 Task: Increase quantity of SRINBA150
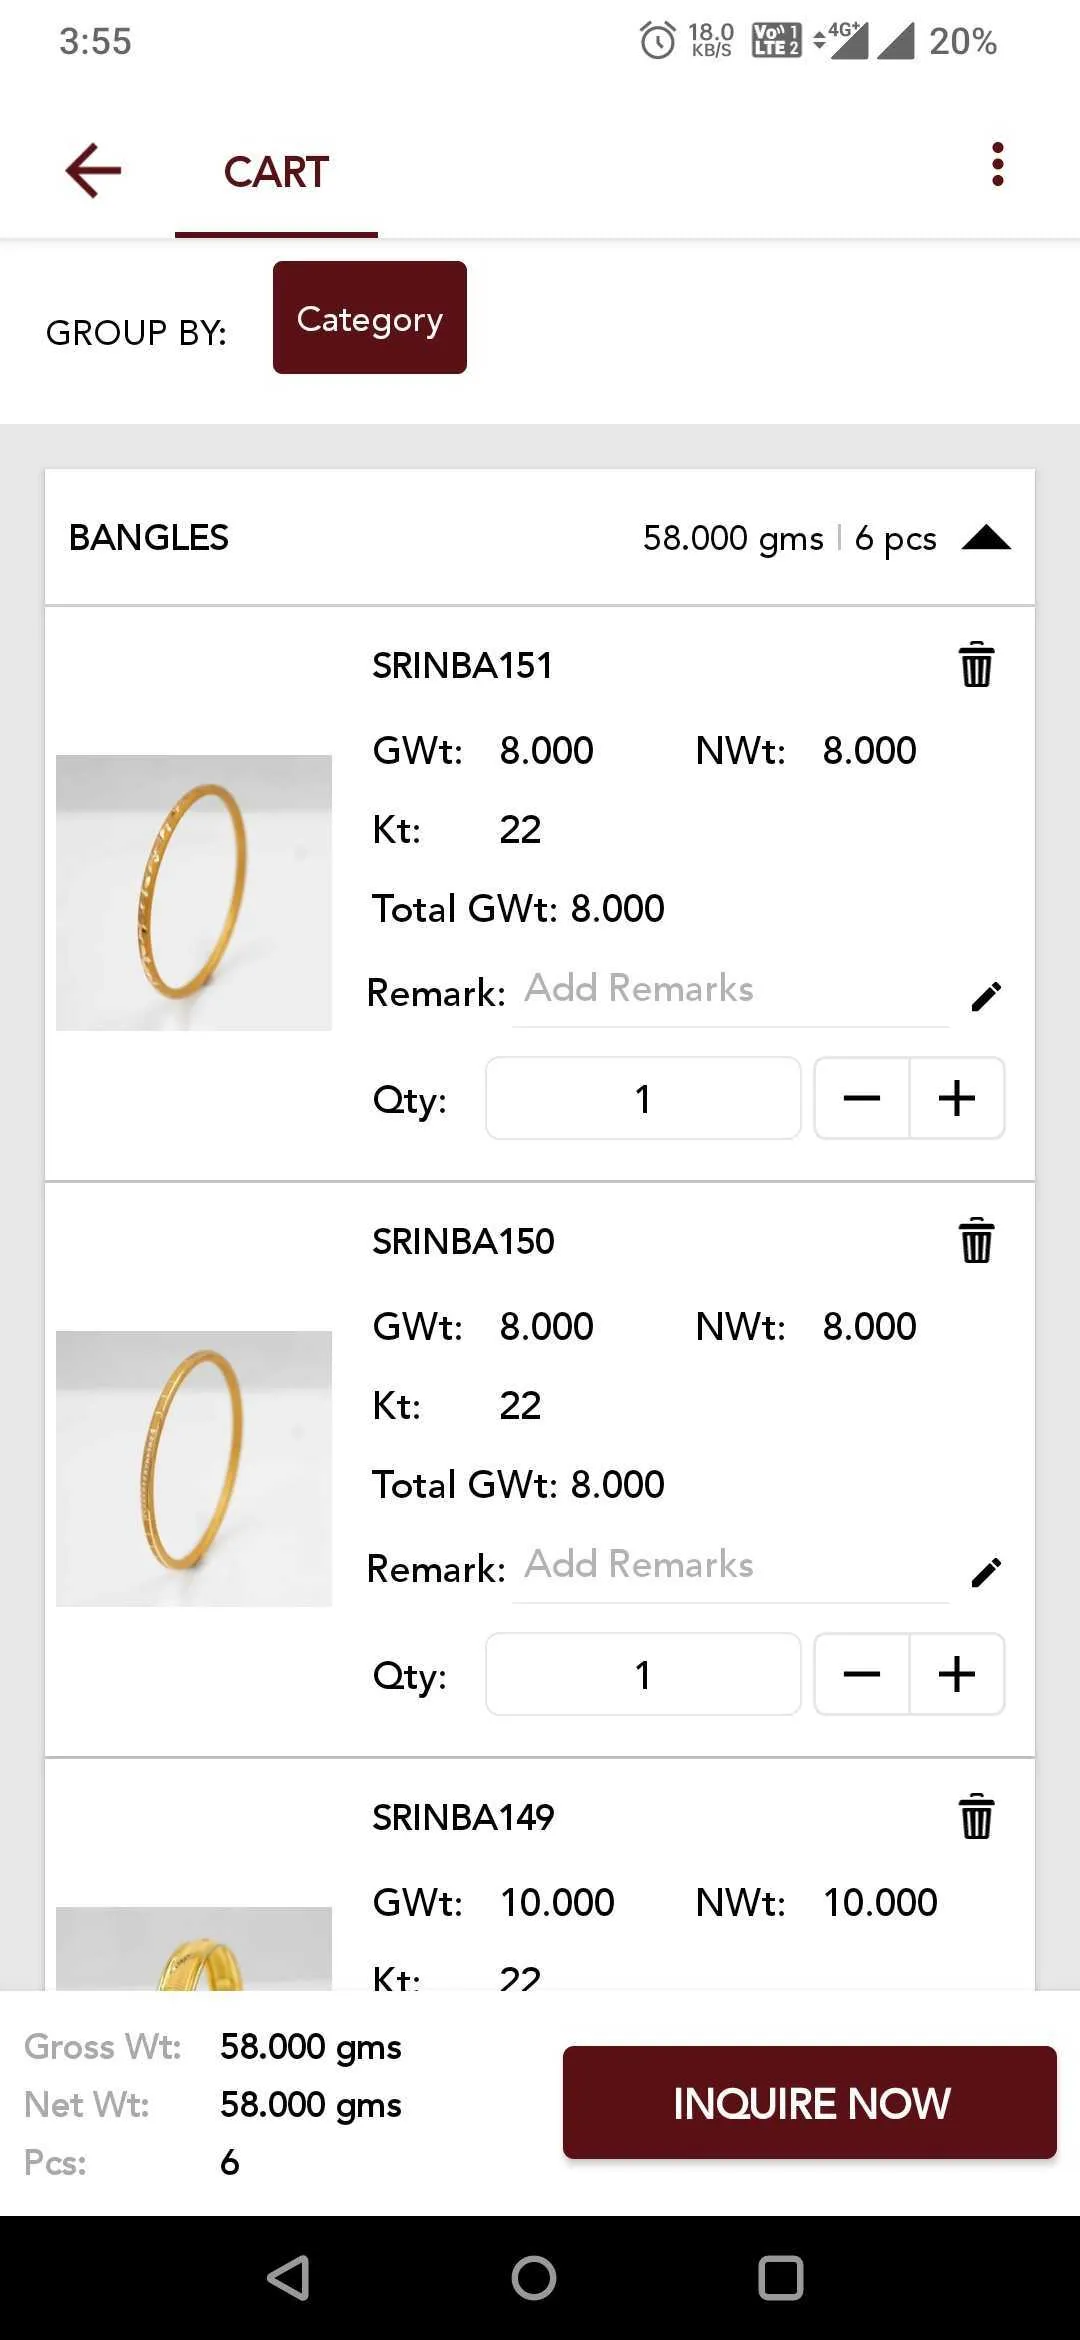(x=957, y=1674)
